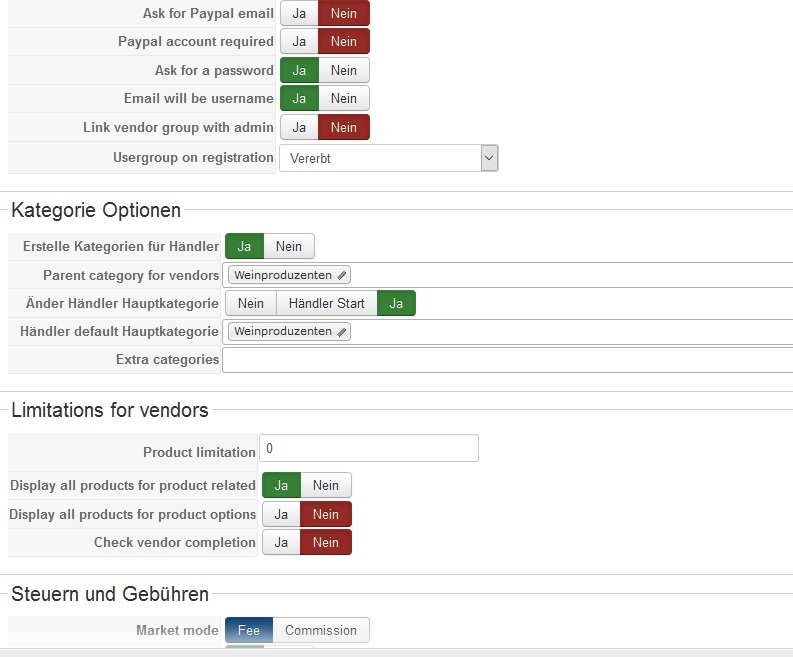The width and height of the screenshot is (793, 657).
Task: Click Weinproduzenten tag in Händler default Hauptkategorie
Action: [282, 331]
